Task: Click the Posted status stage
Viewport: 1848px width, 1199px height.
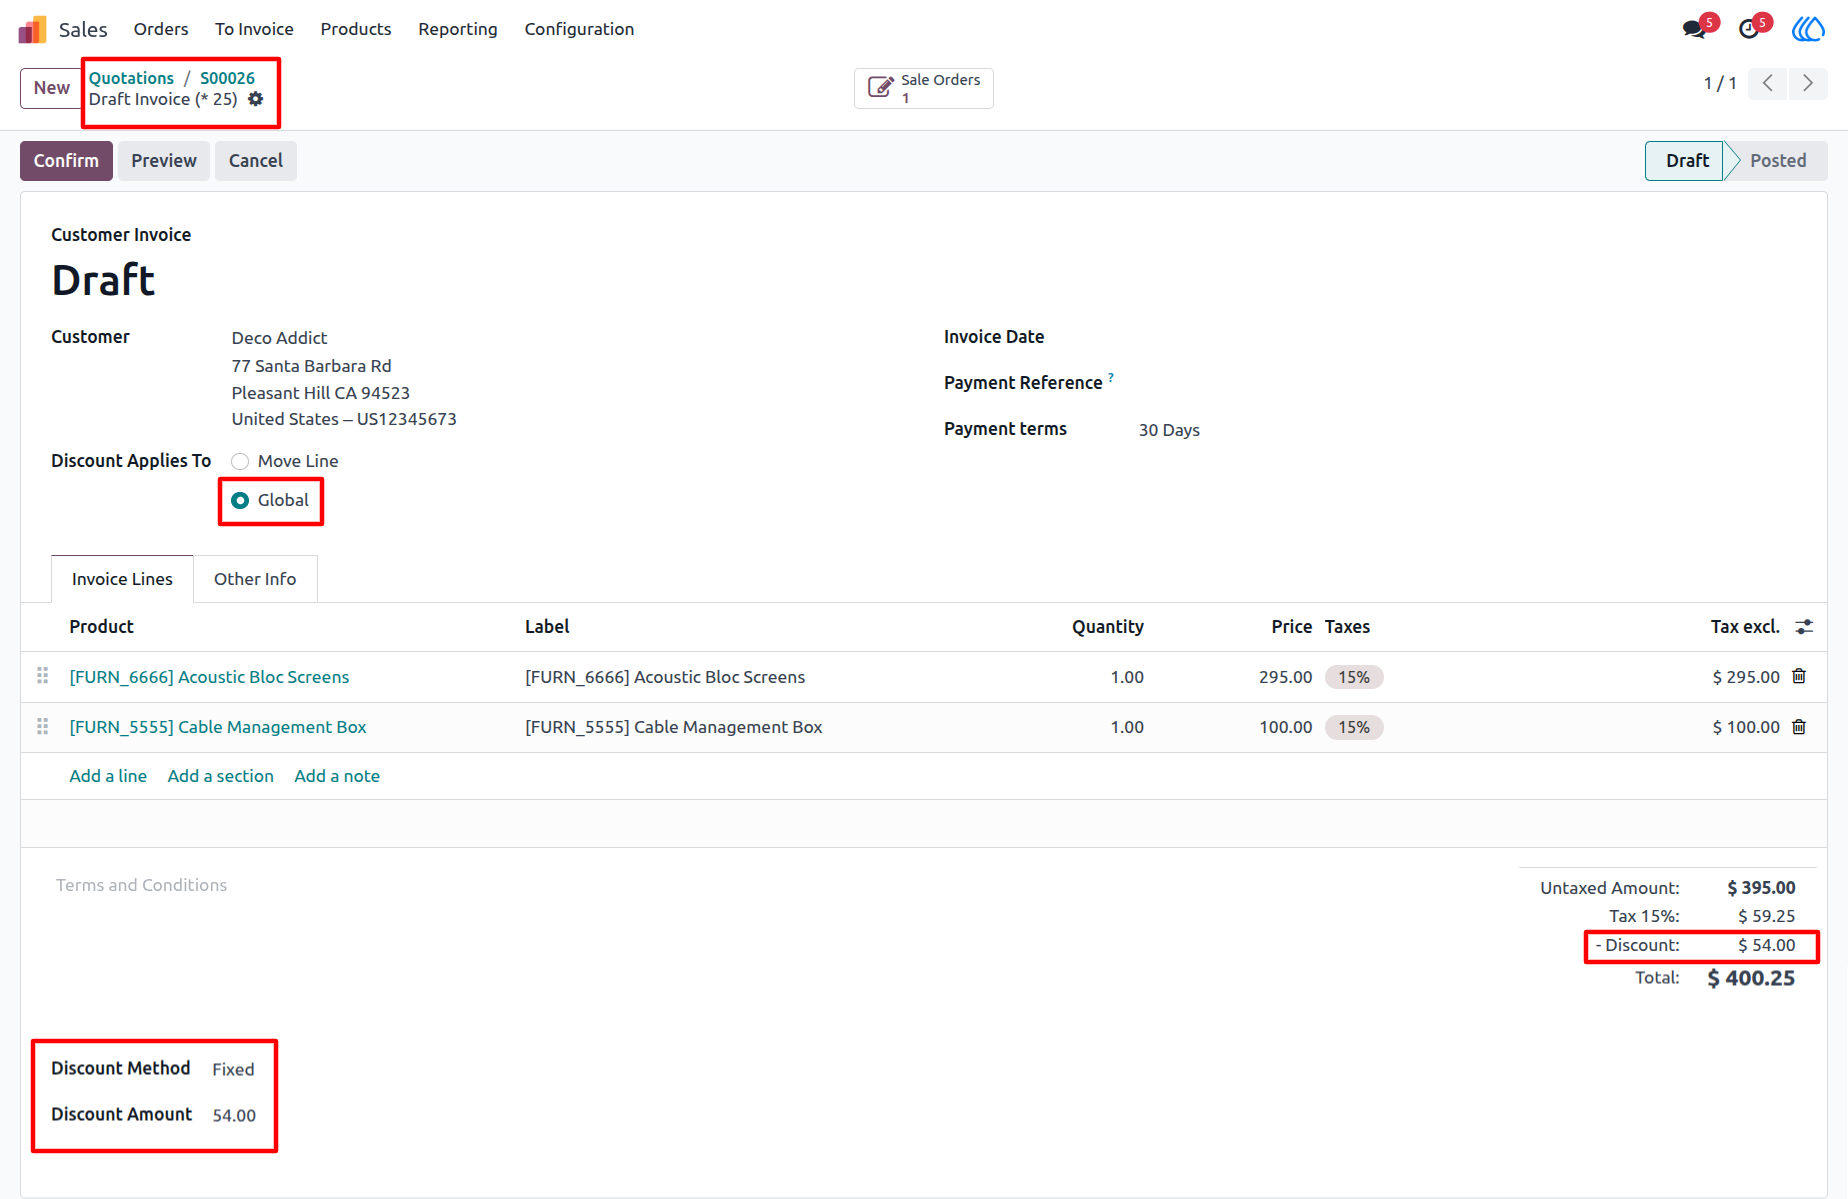Action: pos(1777,161)
